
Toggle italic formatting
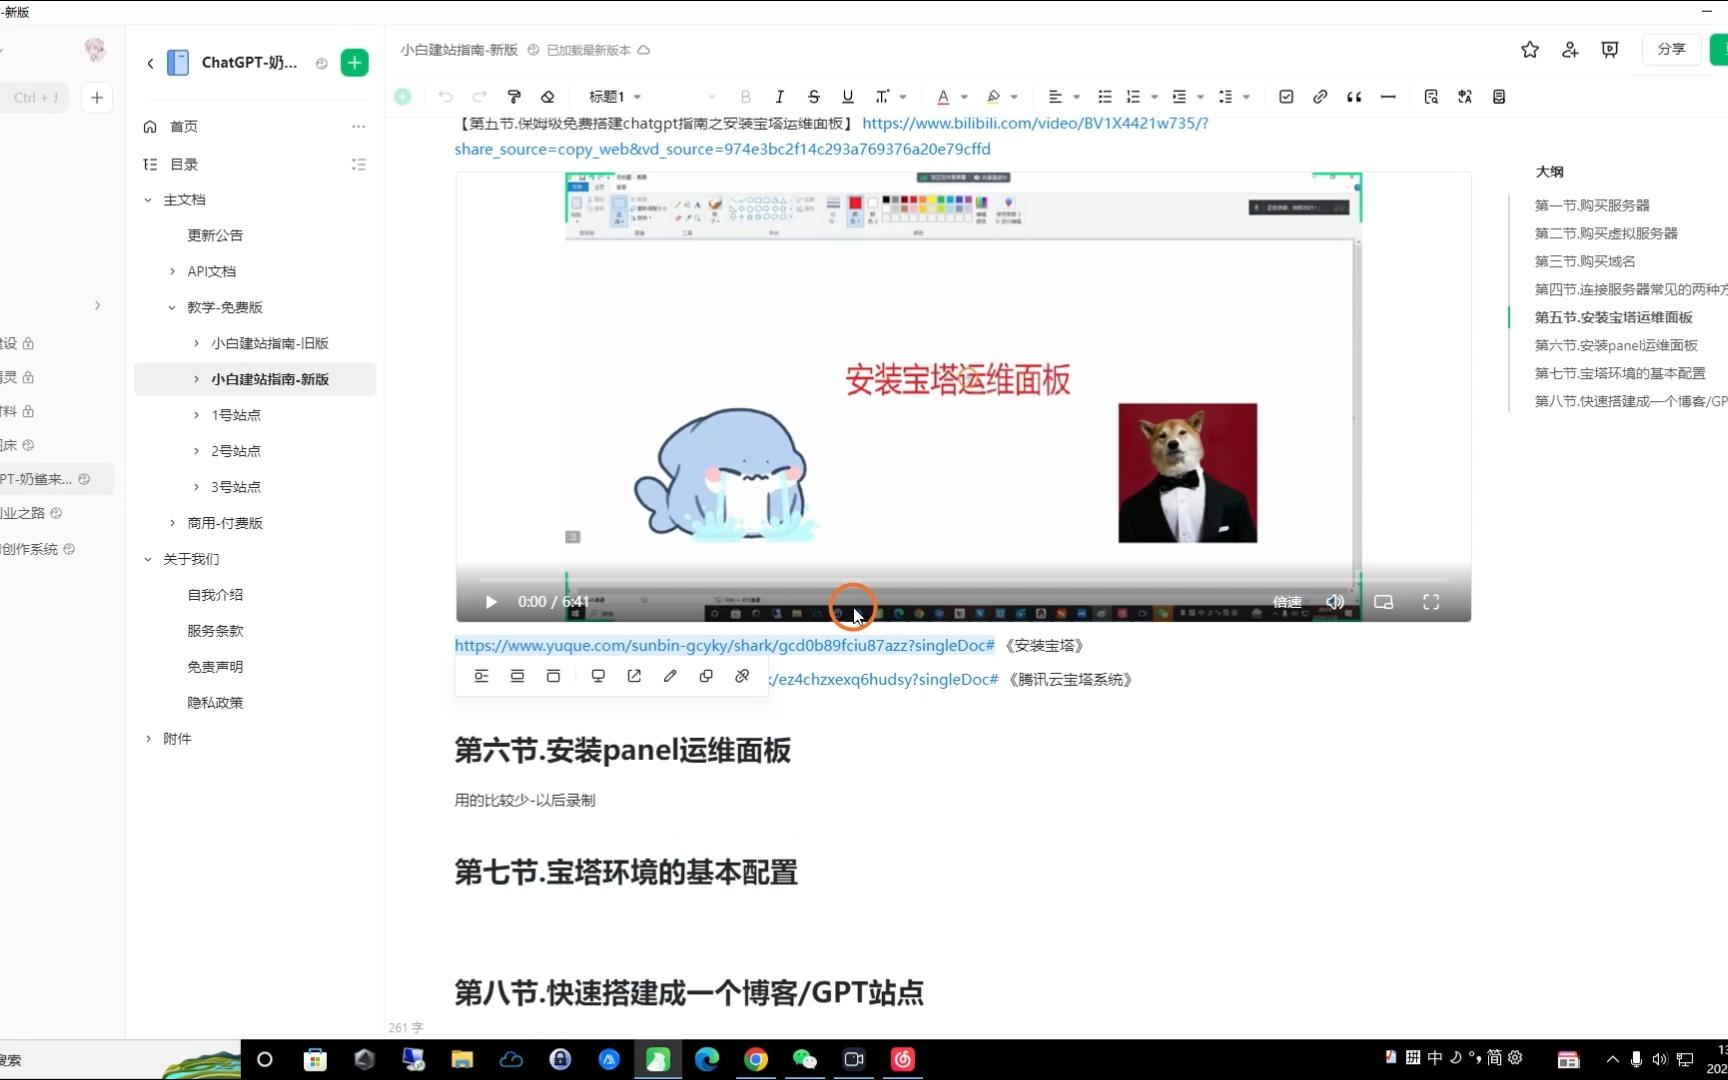(779, 97)
